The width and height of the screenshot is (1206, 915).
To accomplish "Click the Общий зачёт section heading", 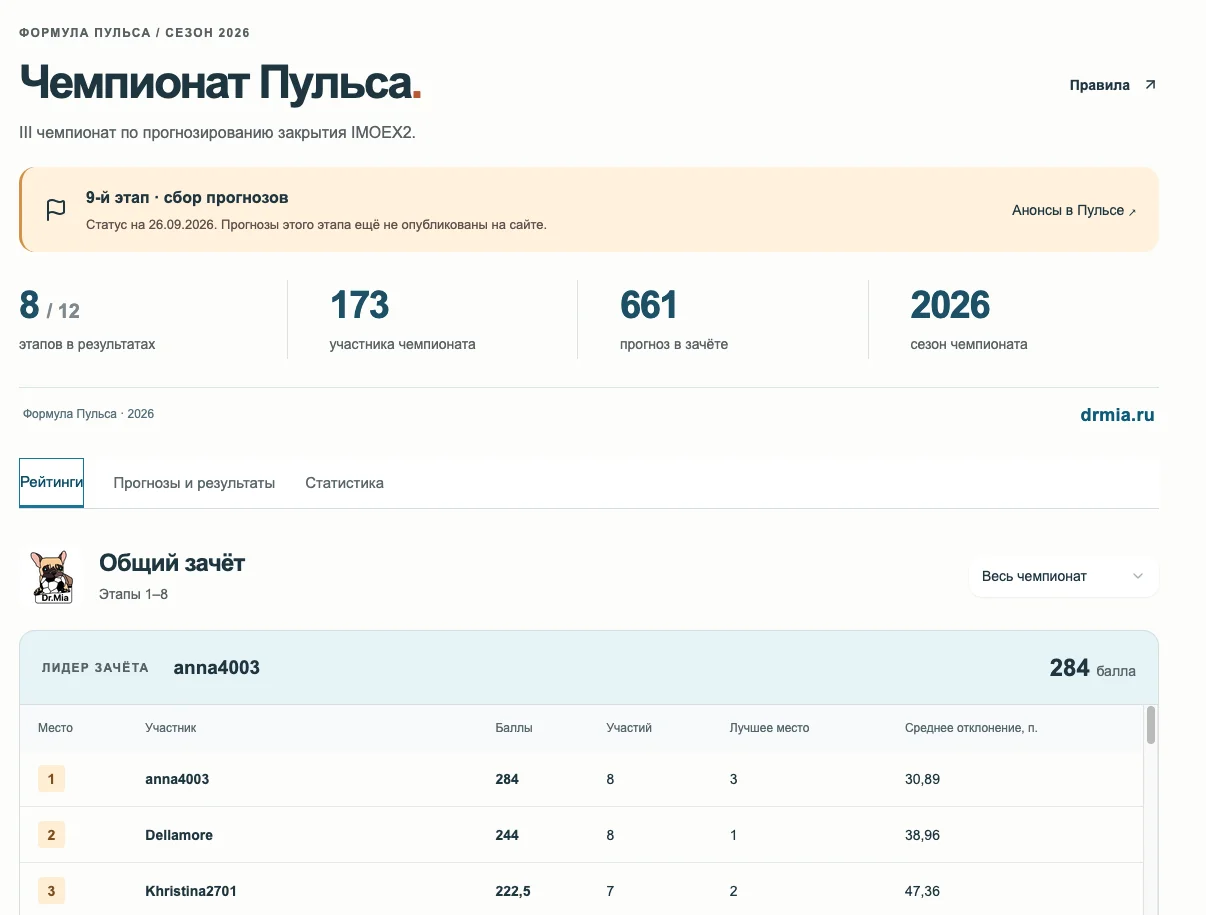I will pyautogui.click(x=172, y=563).
